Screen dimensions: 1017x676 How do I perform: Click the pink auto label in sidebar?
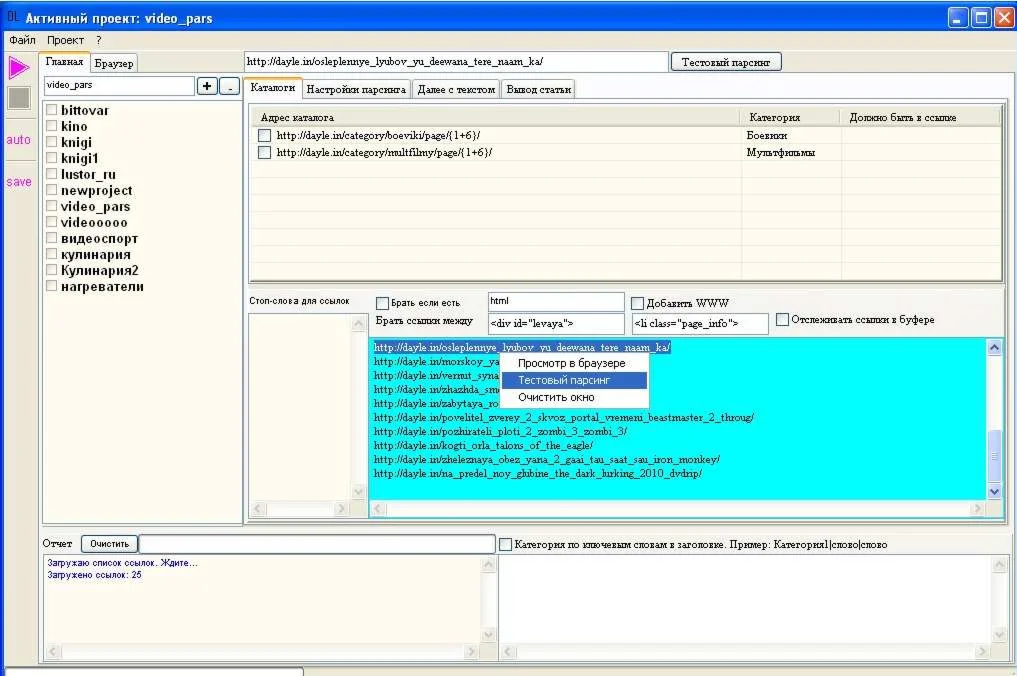tap(18, 140)
